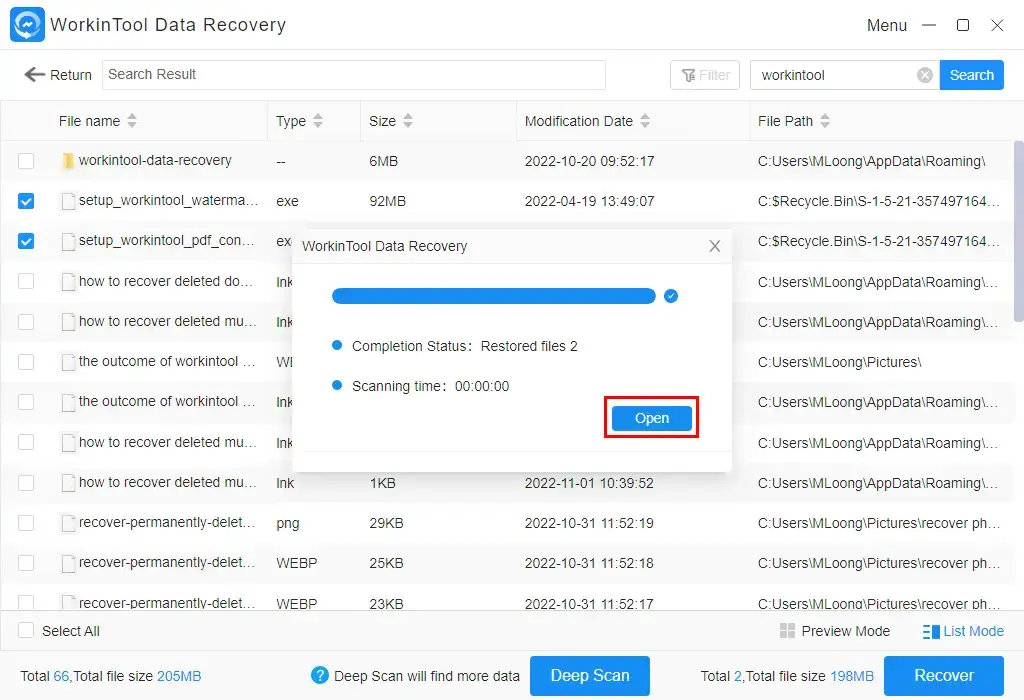Check the how to recover deleted do... checkbox
This screenshot has height=700, width=1024.
(x=26, y=281)
